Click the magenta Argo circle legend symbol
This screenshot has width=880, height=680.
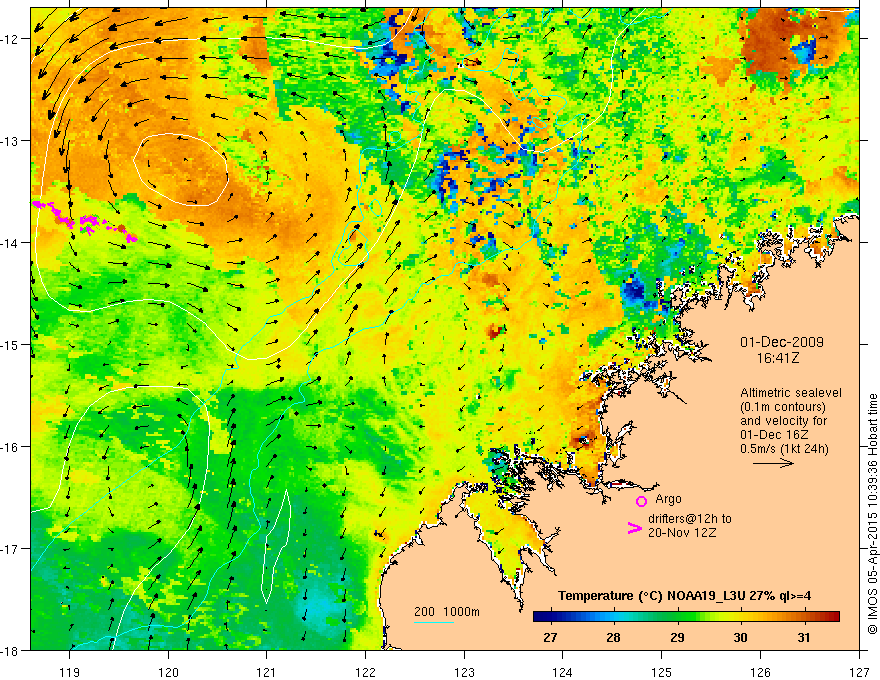(x=641, y=501)
